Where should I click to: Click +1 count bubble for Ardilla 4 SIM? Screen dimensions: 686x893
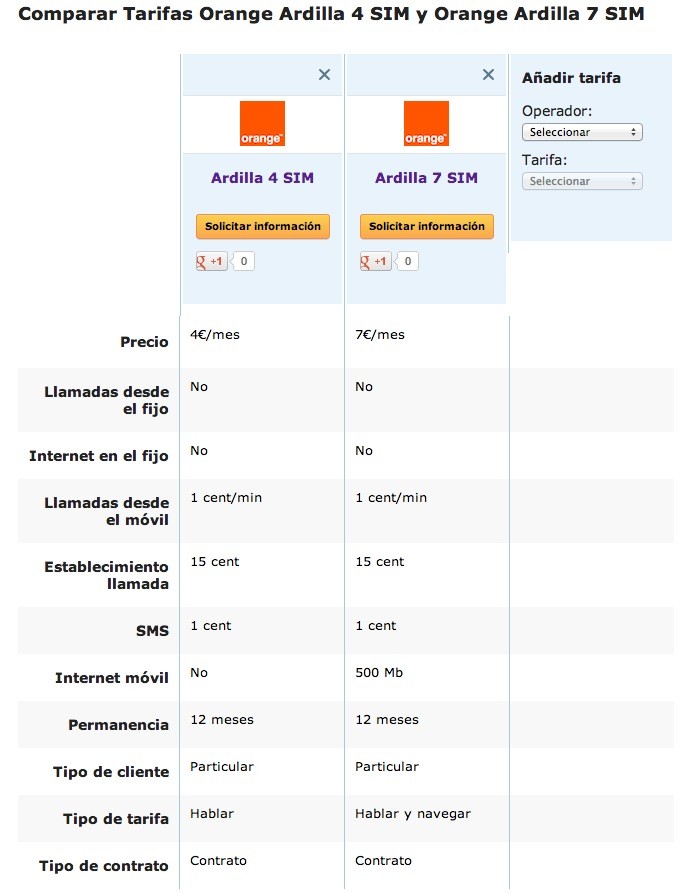pos(243,261)
